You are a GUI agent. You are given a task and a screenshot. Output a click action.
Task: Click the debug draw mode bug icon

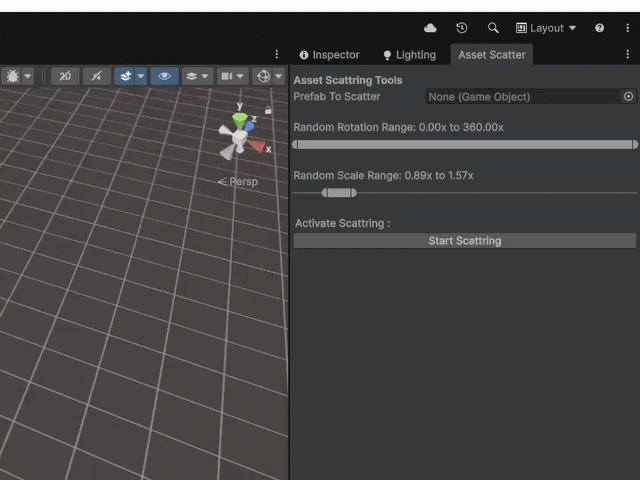pos(13,76)
